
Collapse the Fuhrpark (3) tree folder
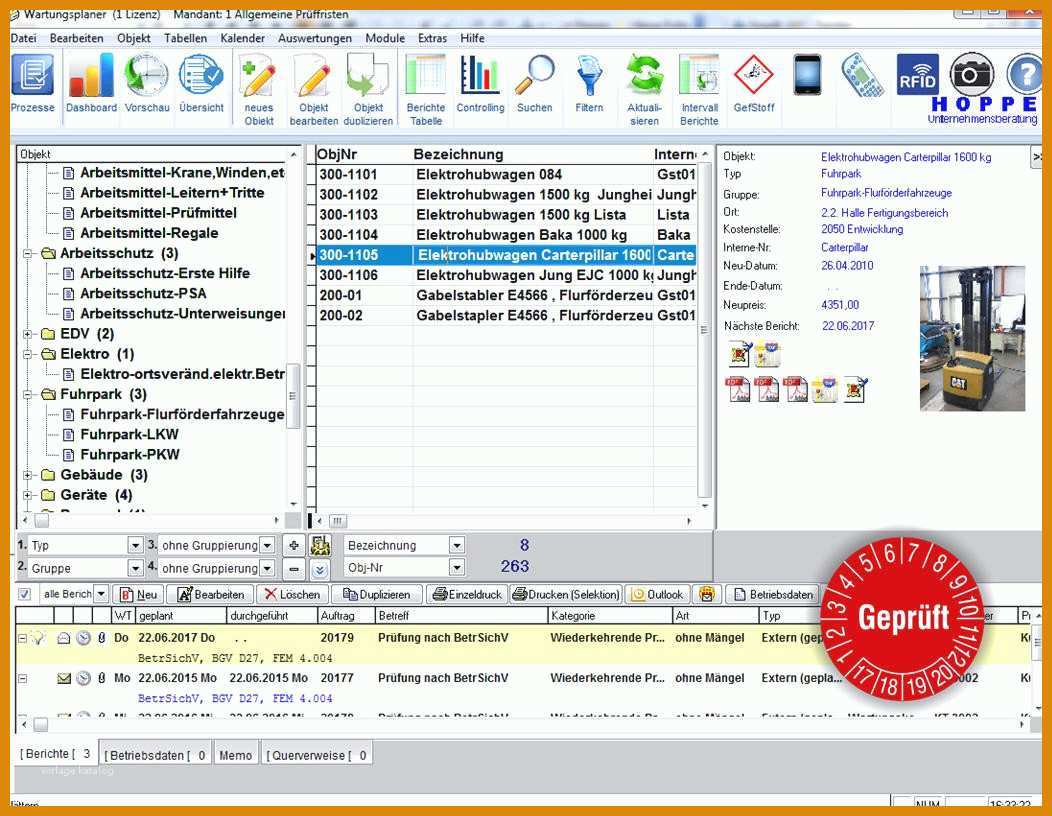(x=28, y=394)
